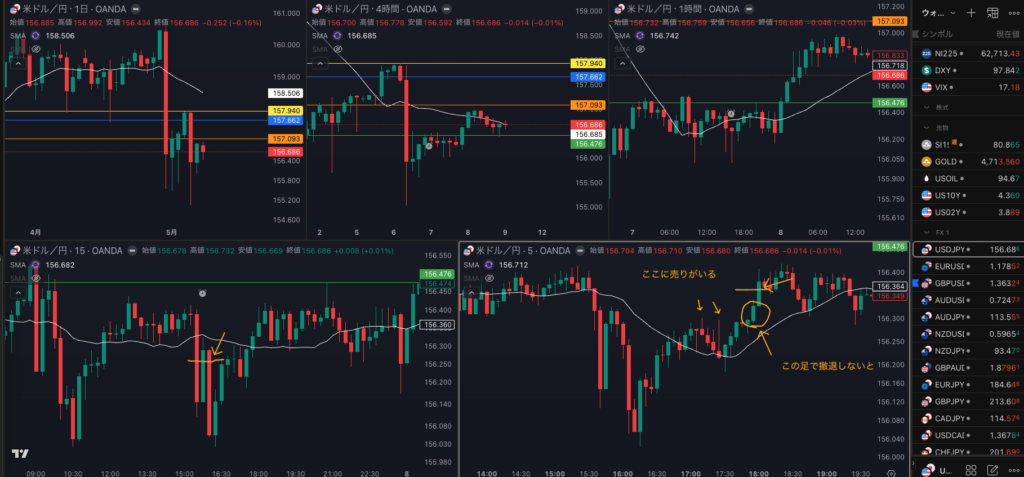This screenshot has height=477, width=1024.
Task: Collapse the 株式 section in the watchlist
Action: pos(925,107)
